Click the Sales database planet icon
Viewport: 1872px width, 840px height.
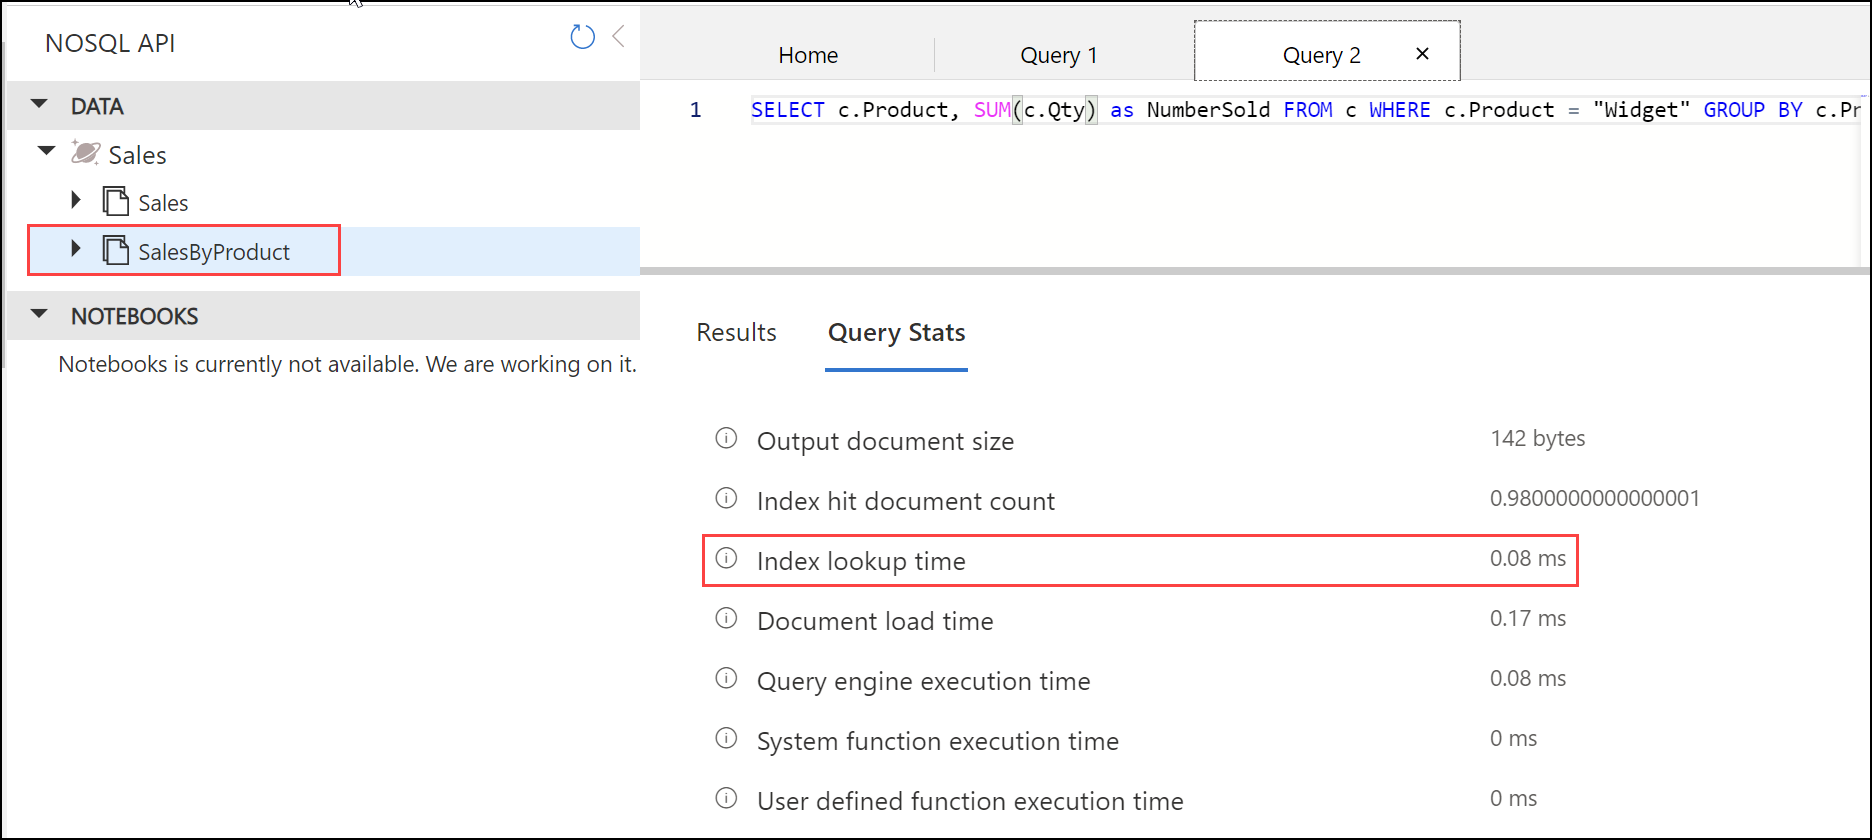tap(85, 153)
